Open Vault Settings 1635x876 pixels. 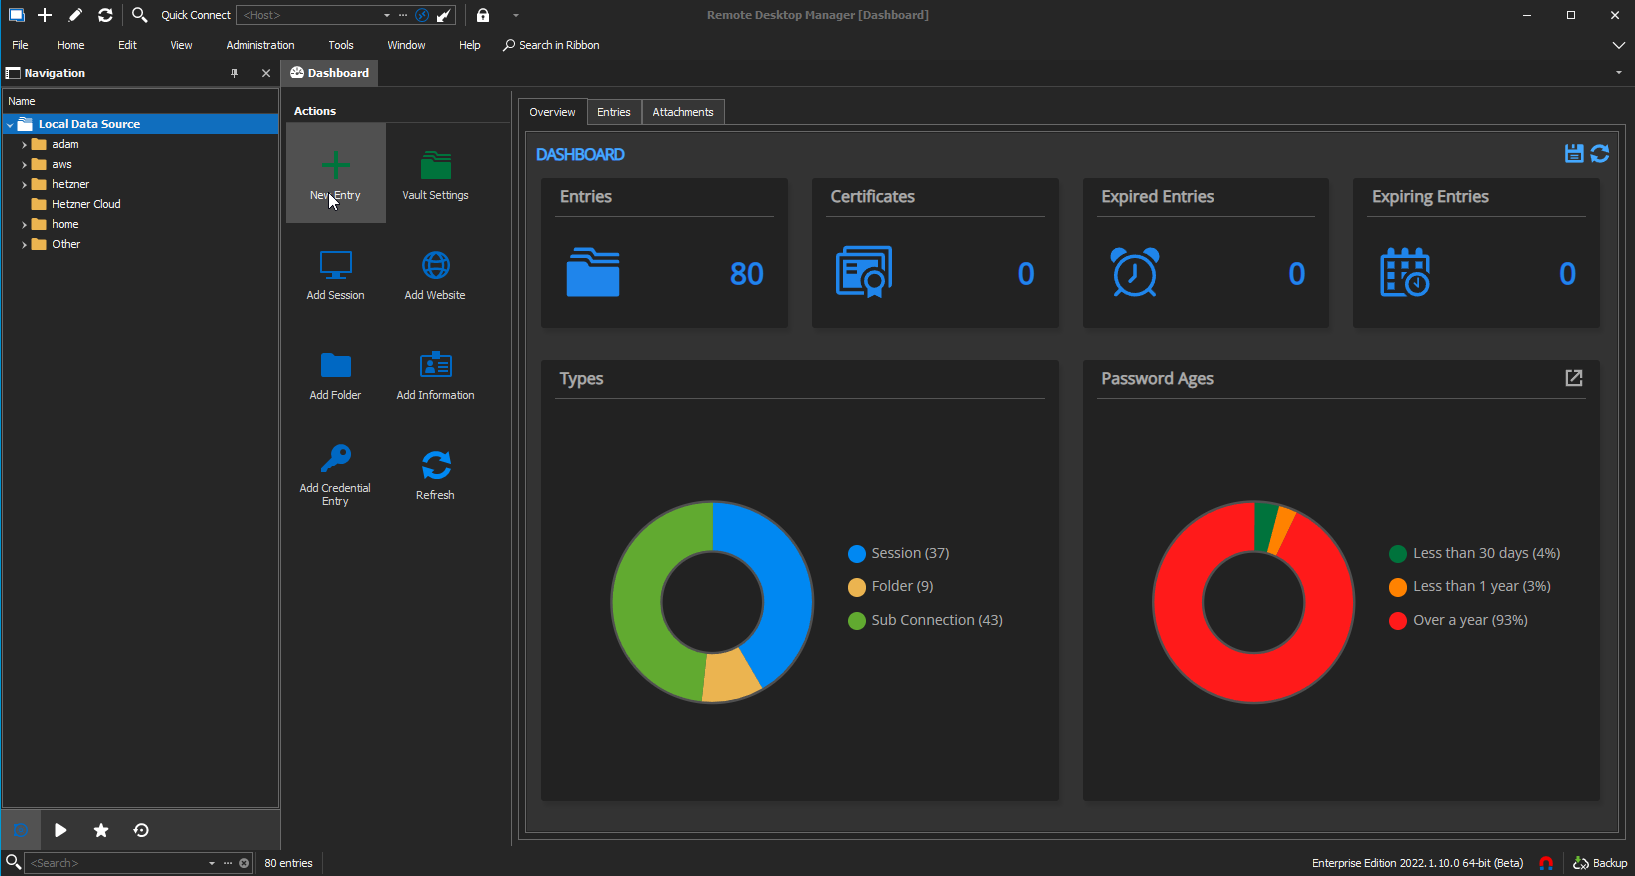point(435,173)
